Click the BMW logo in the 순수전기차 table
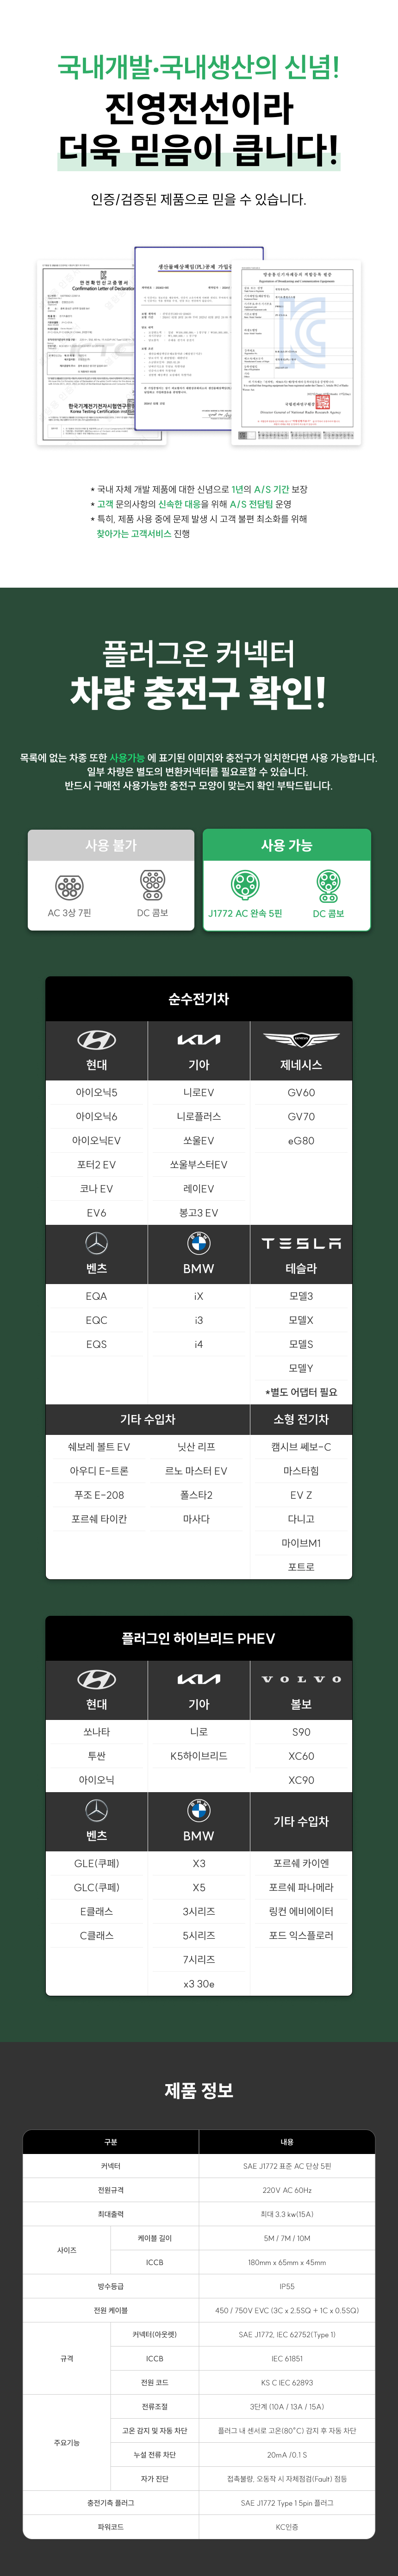This screenshot has height=2576, width=398. pyautogui.click(x=198, y=1243)
